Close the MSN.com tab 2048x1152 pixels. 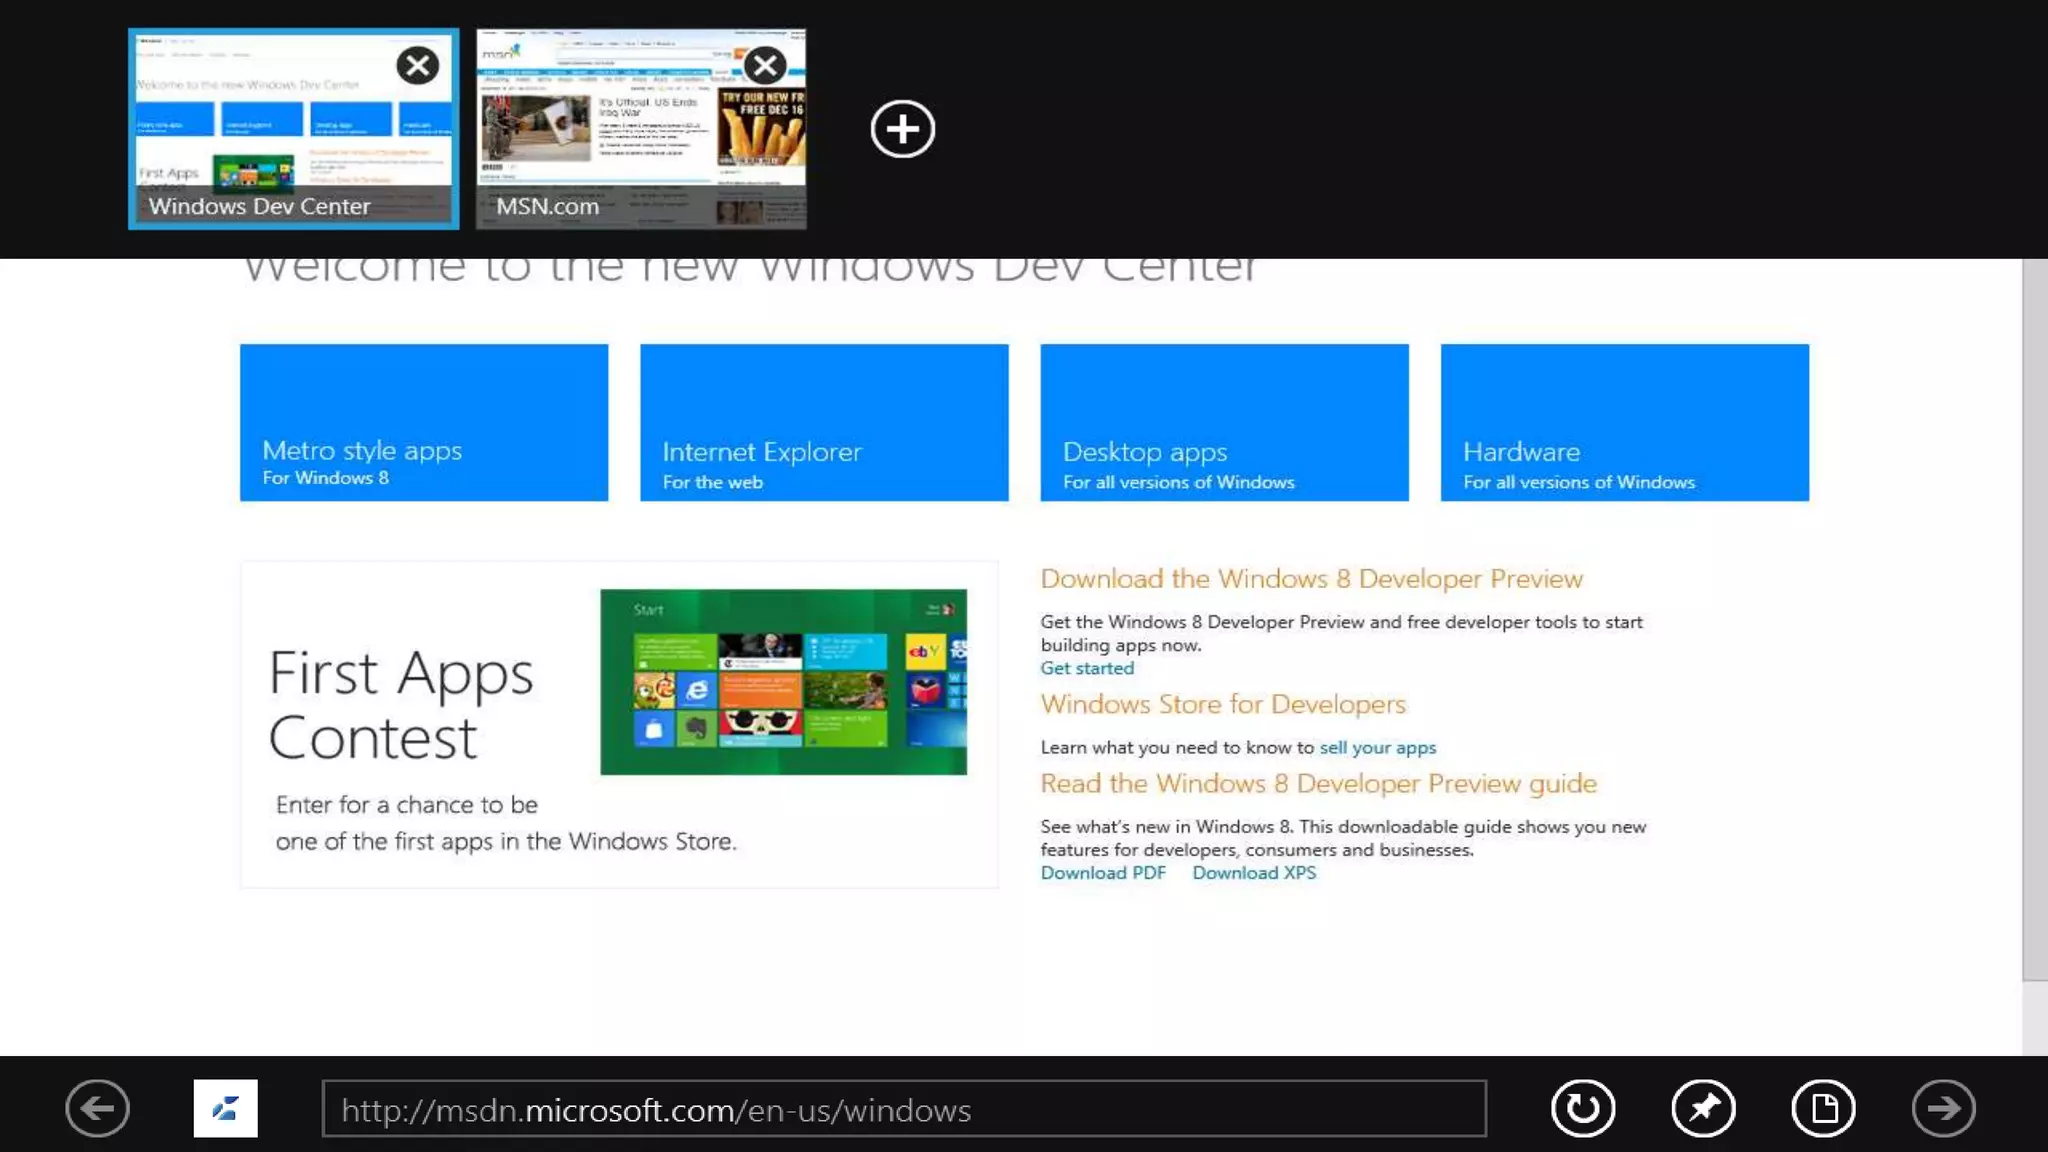[765, 66]
